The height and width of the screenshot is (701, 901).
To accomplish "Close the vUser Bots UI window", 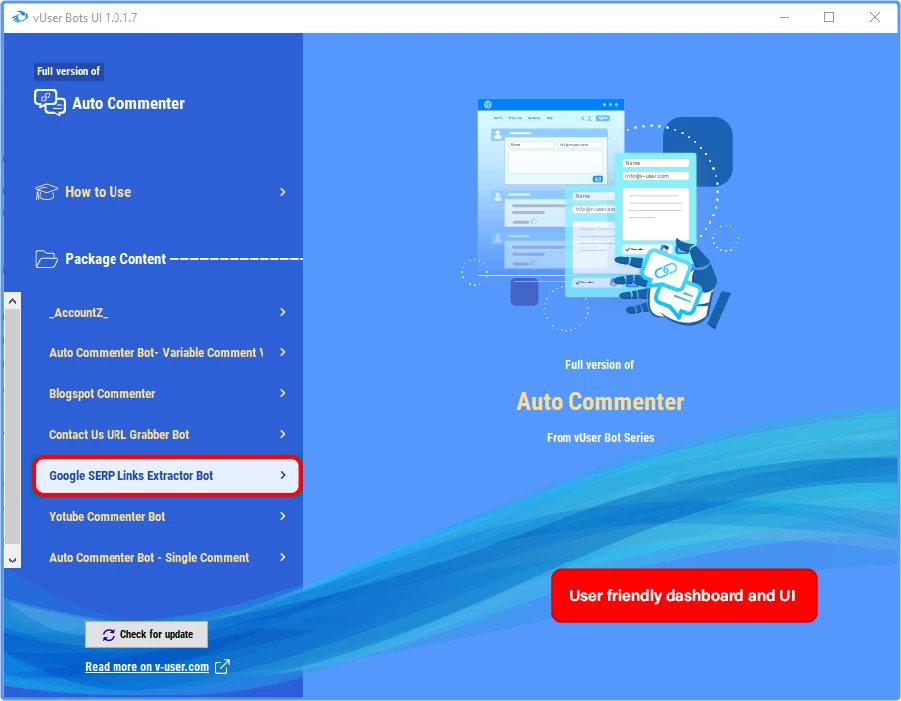I will click(875, 17).
